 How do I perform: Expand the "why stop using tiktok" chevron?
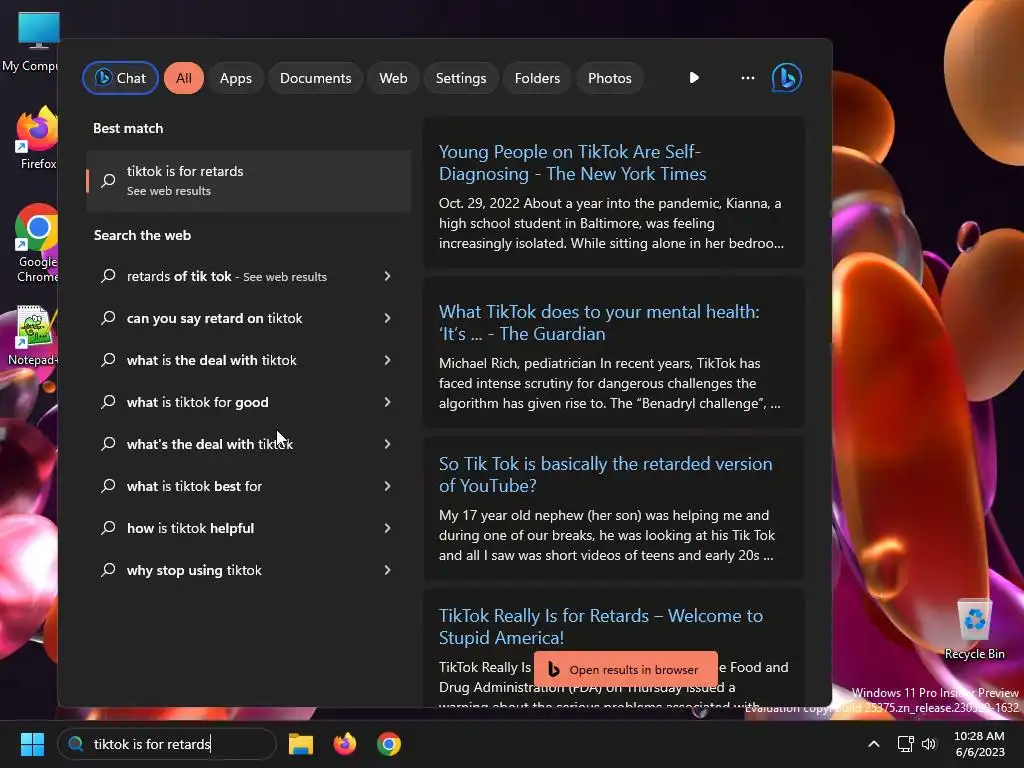(387, 570)
